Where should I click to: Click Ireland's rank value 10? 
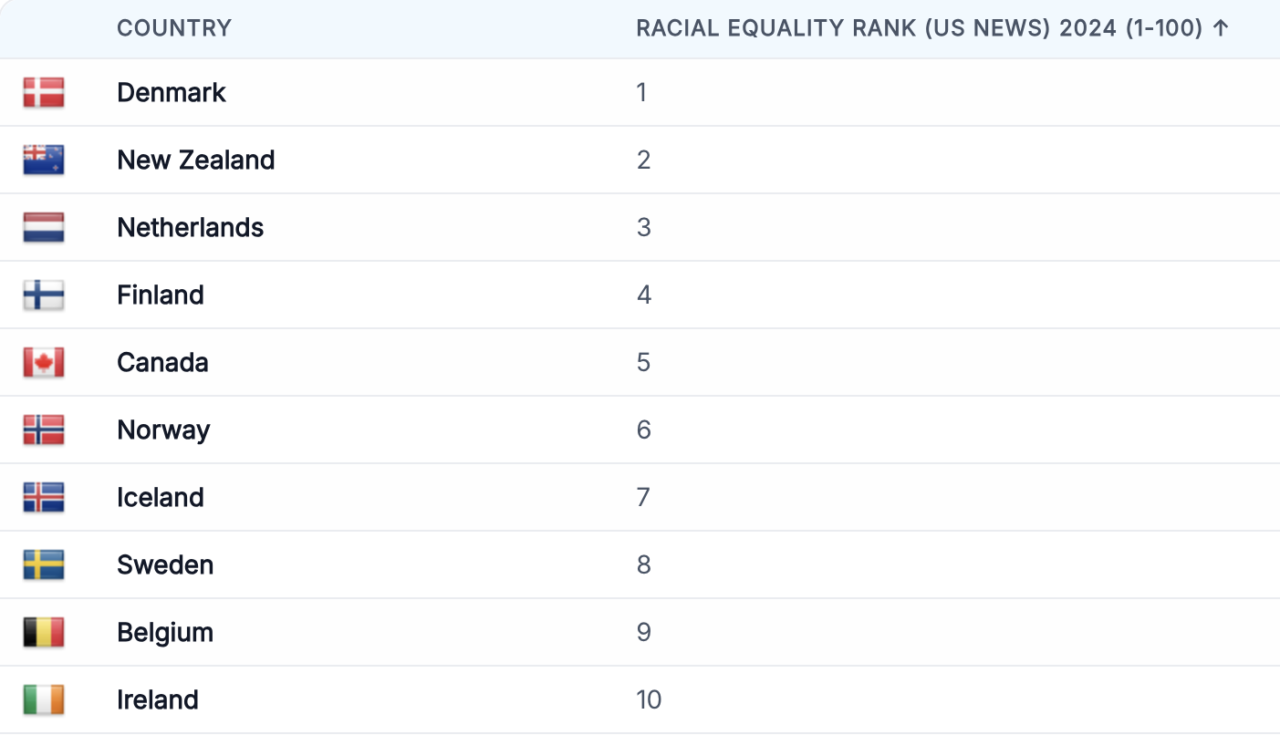coord(649,700)
